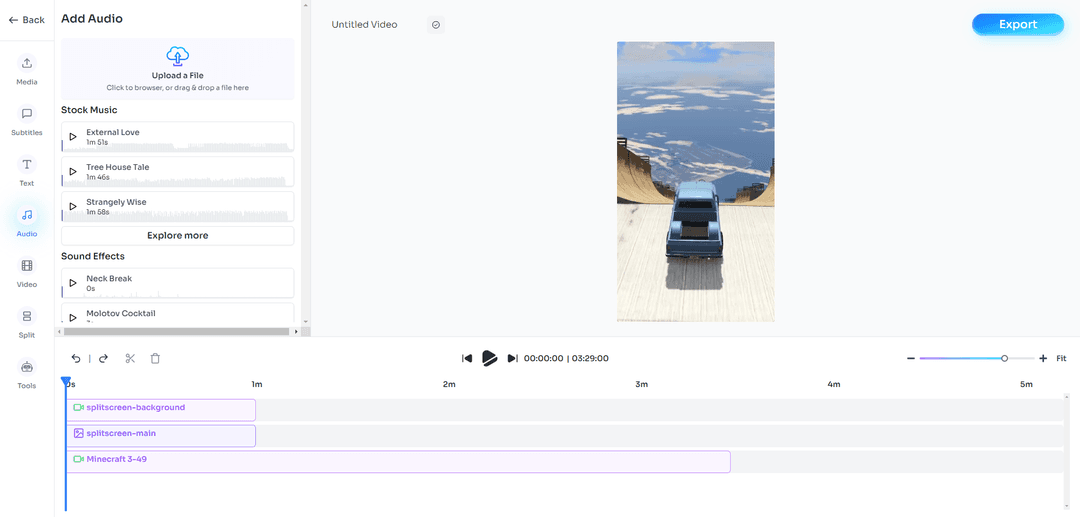Viewport: 1080px width, 517px height.
Task: Preview the Tree House Tale track
Action: (x=73, y=171)
